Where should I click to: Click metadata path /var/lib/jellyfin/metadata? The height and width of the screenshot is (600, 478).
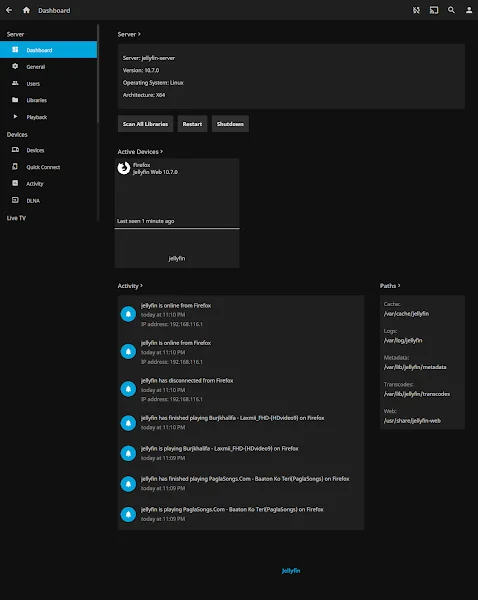(415, 367)
